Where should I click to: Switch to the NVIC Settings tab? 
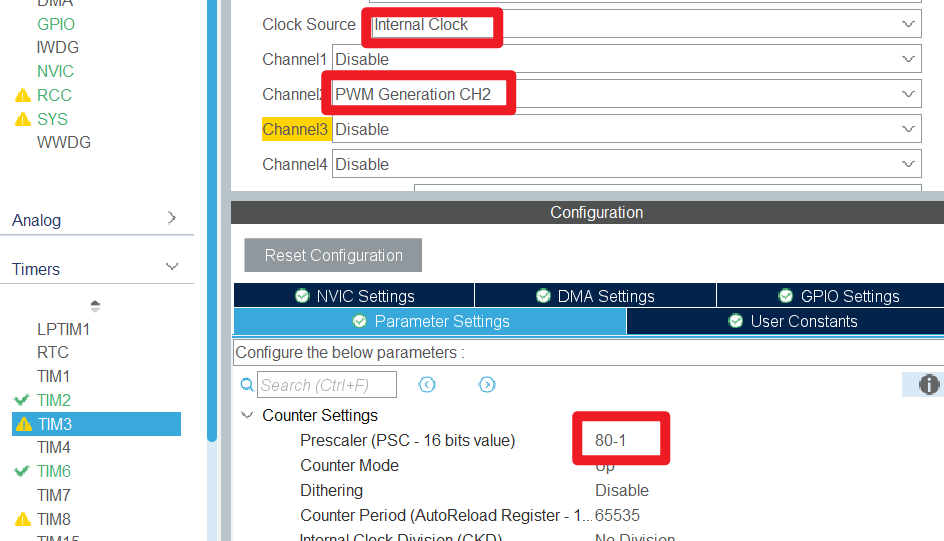click(x=354, y=296)
